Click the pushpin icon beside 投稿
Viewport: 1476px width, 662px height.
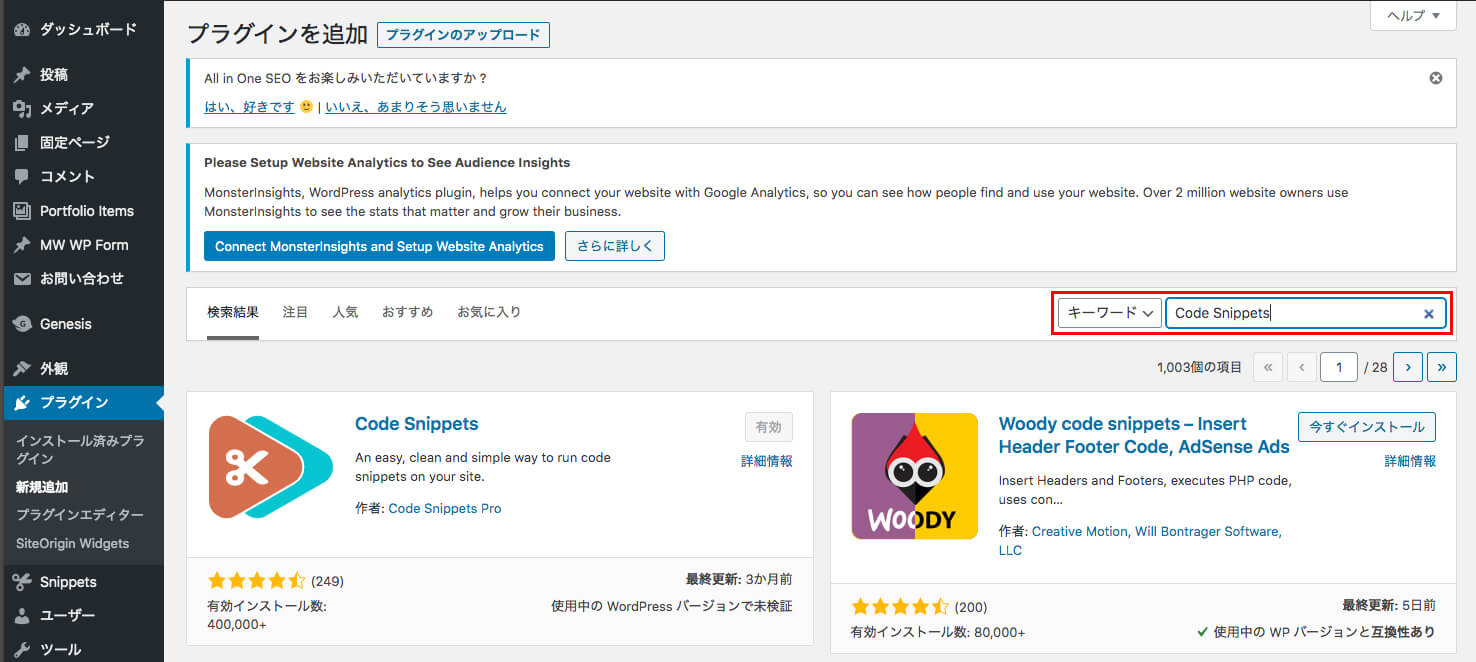[22, 75]
